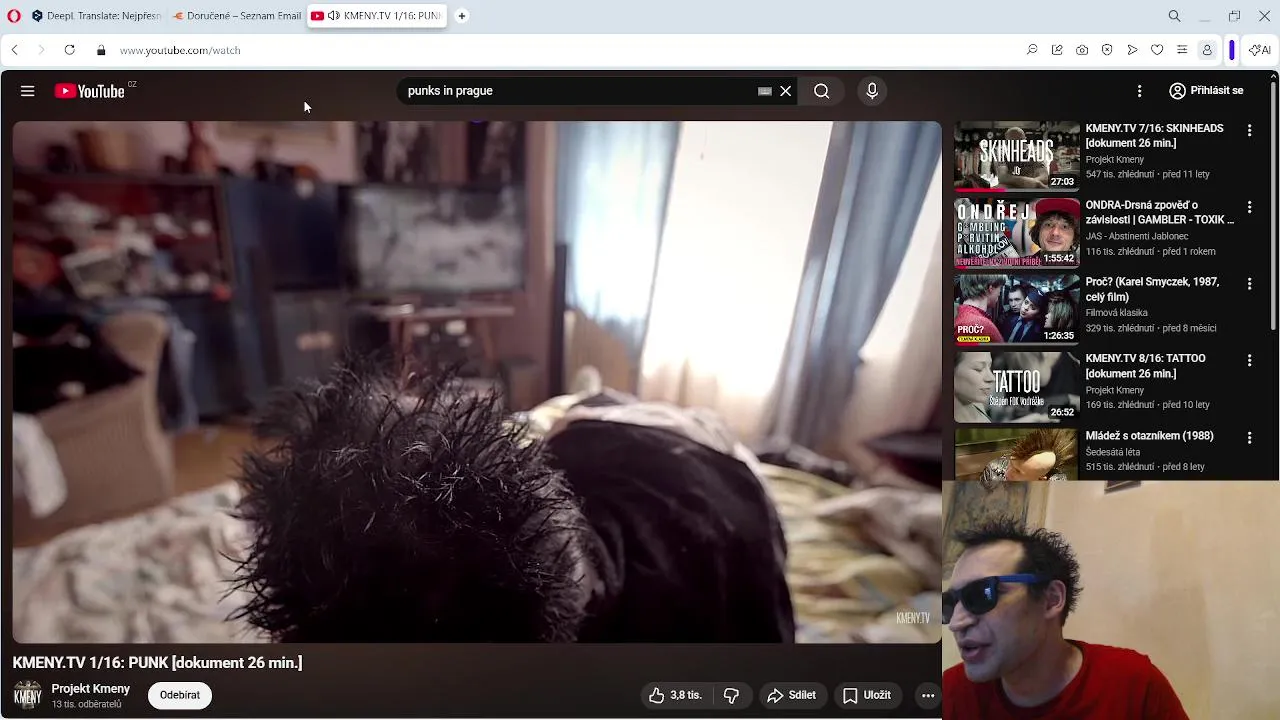Open the Opera main menu icon
Screen dimensions: 1280x720
14,16
